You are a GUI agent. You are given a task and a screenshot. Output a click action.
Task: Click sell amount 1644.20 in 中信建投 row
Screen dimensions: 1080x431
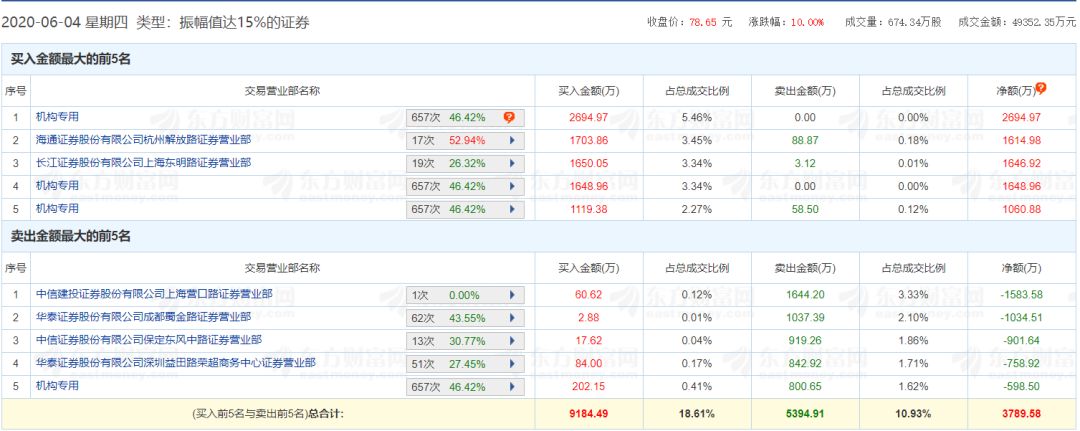click(804, 295)
